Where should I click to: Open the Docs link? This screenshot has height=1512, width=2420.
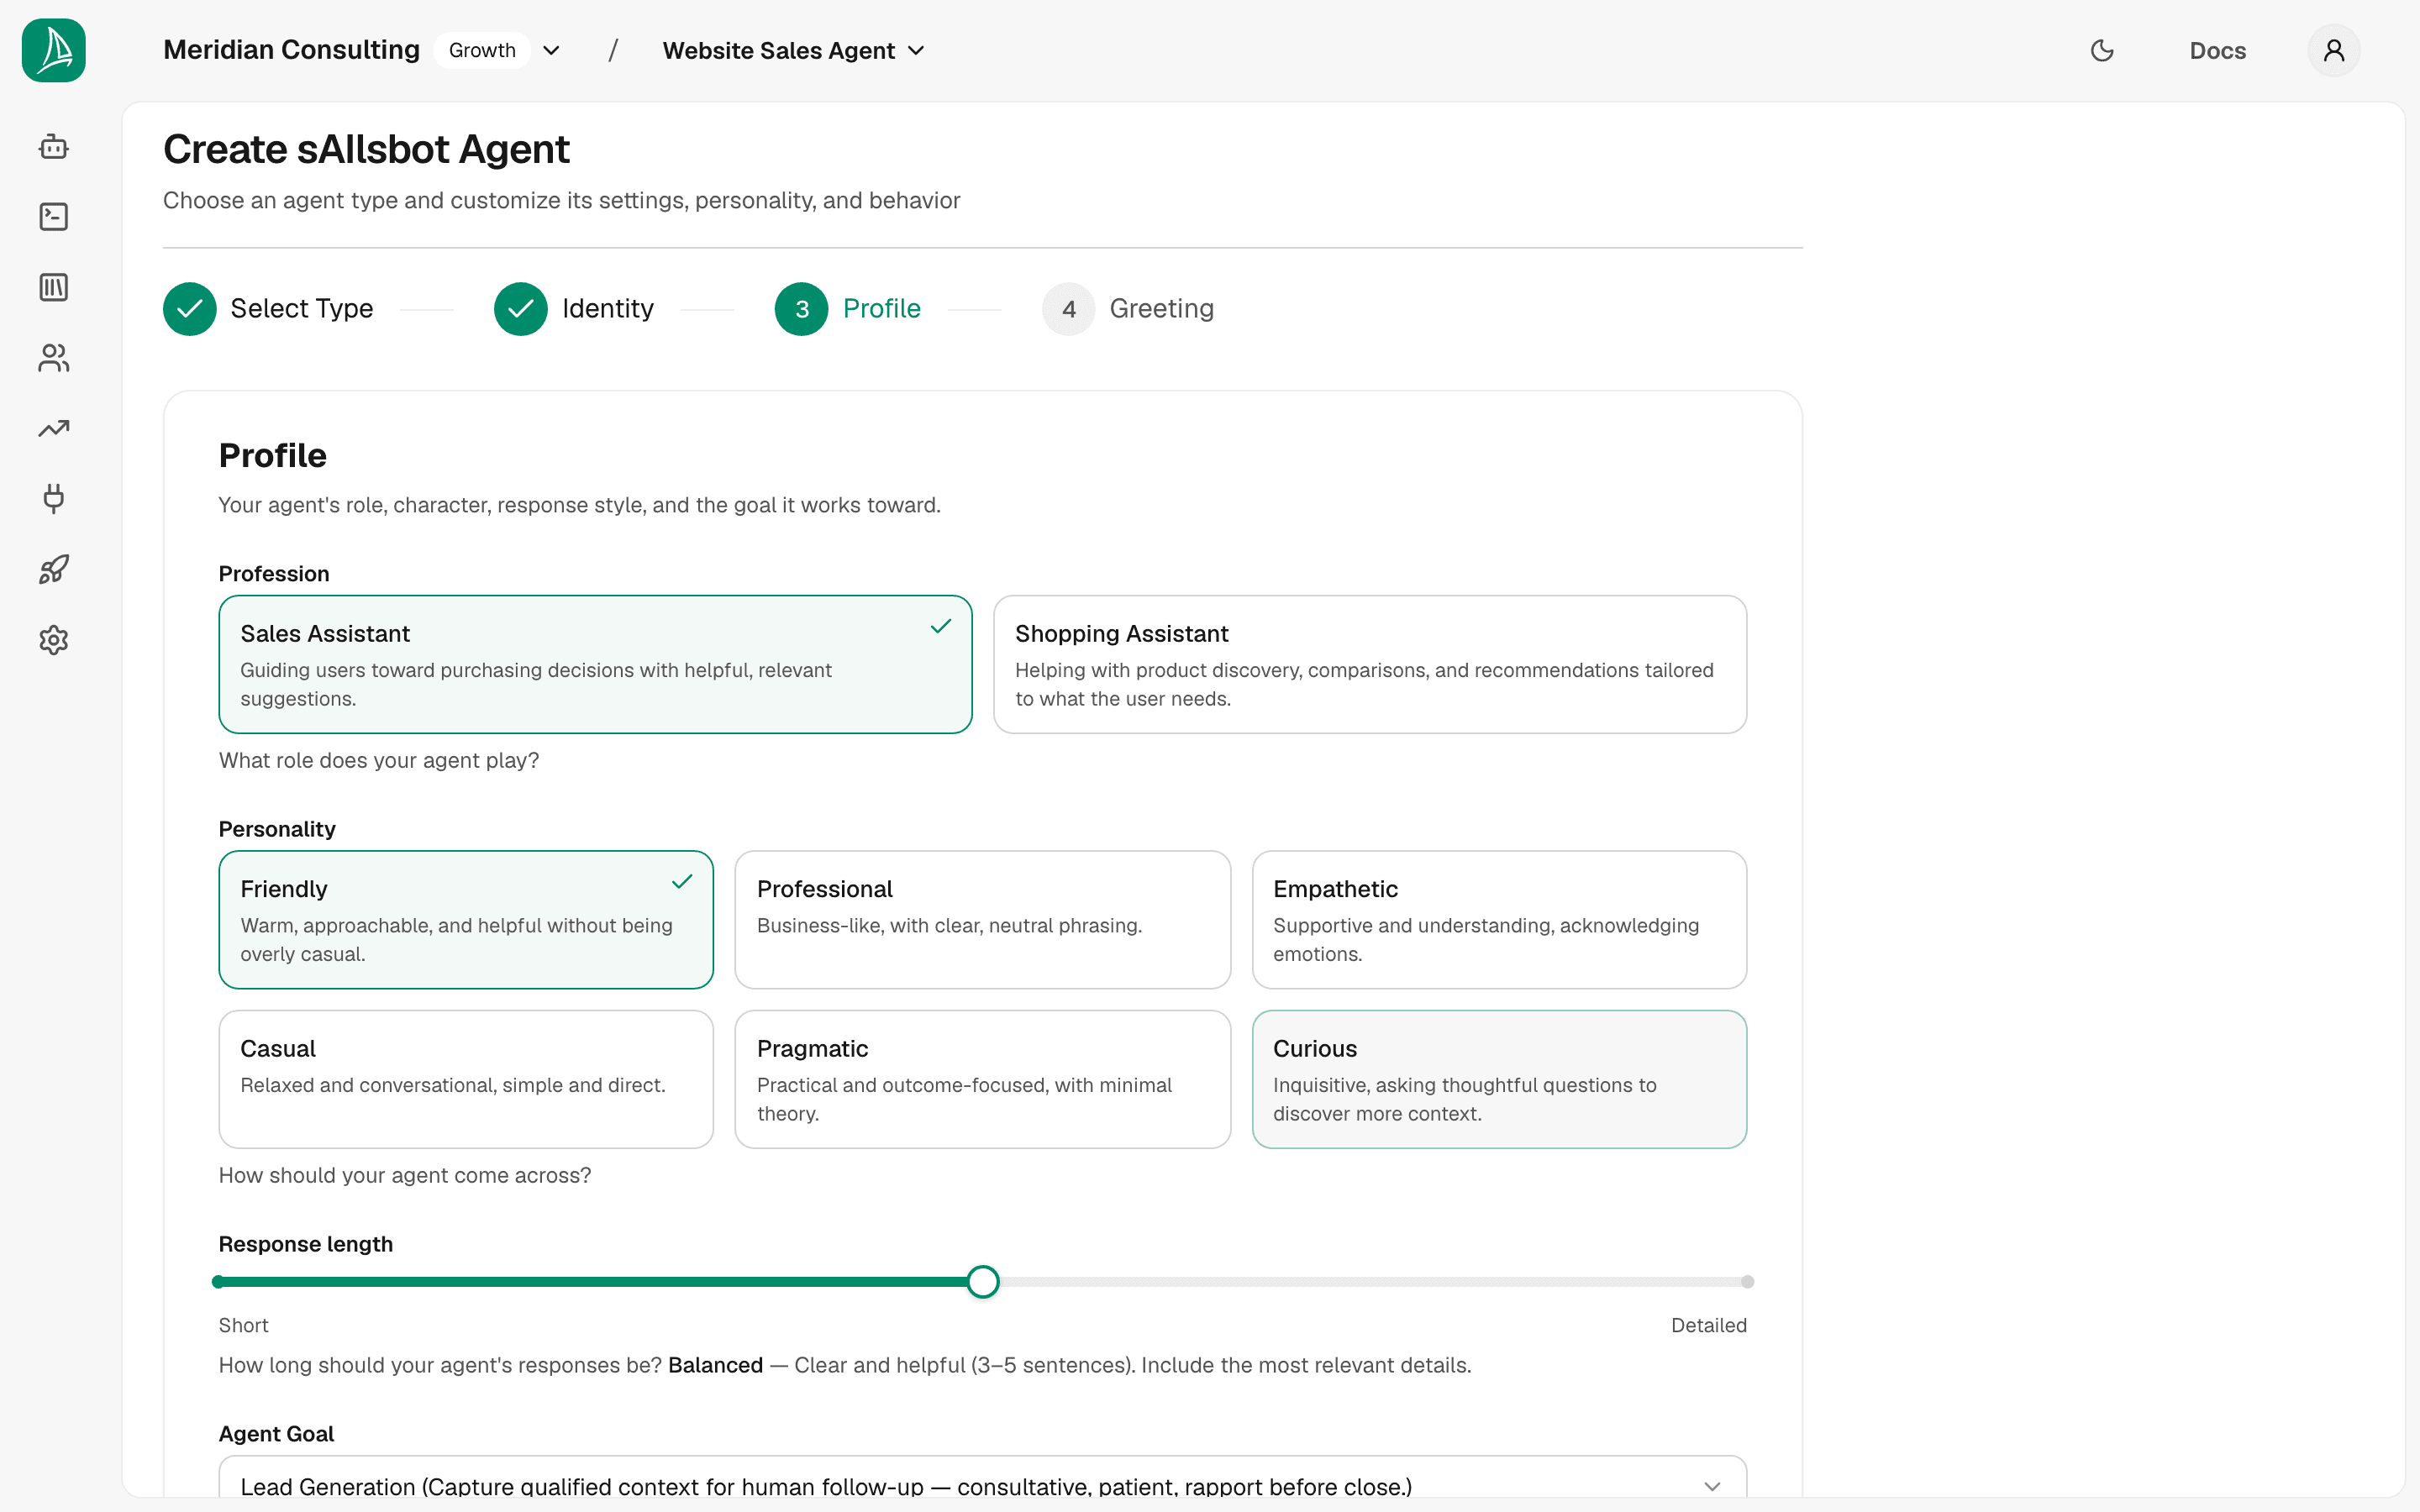[x=2217, y=51]
